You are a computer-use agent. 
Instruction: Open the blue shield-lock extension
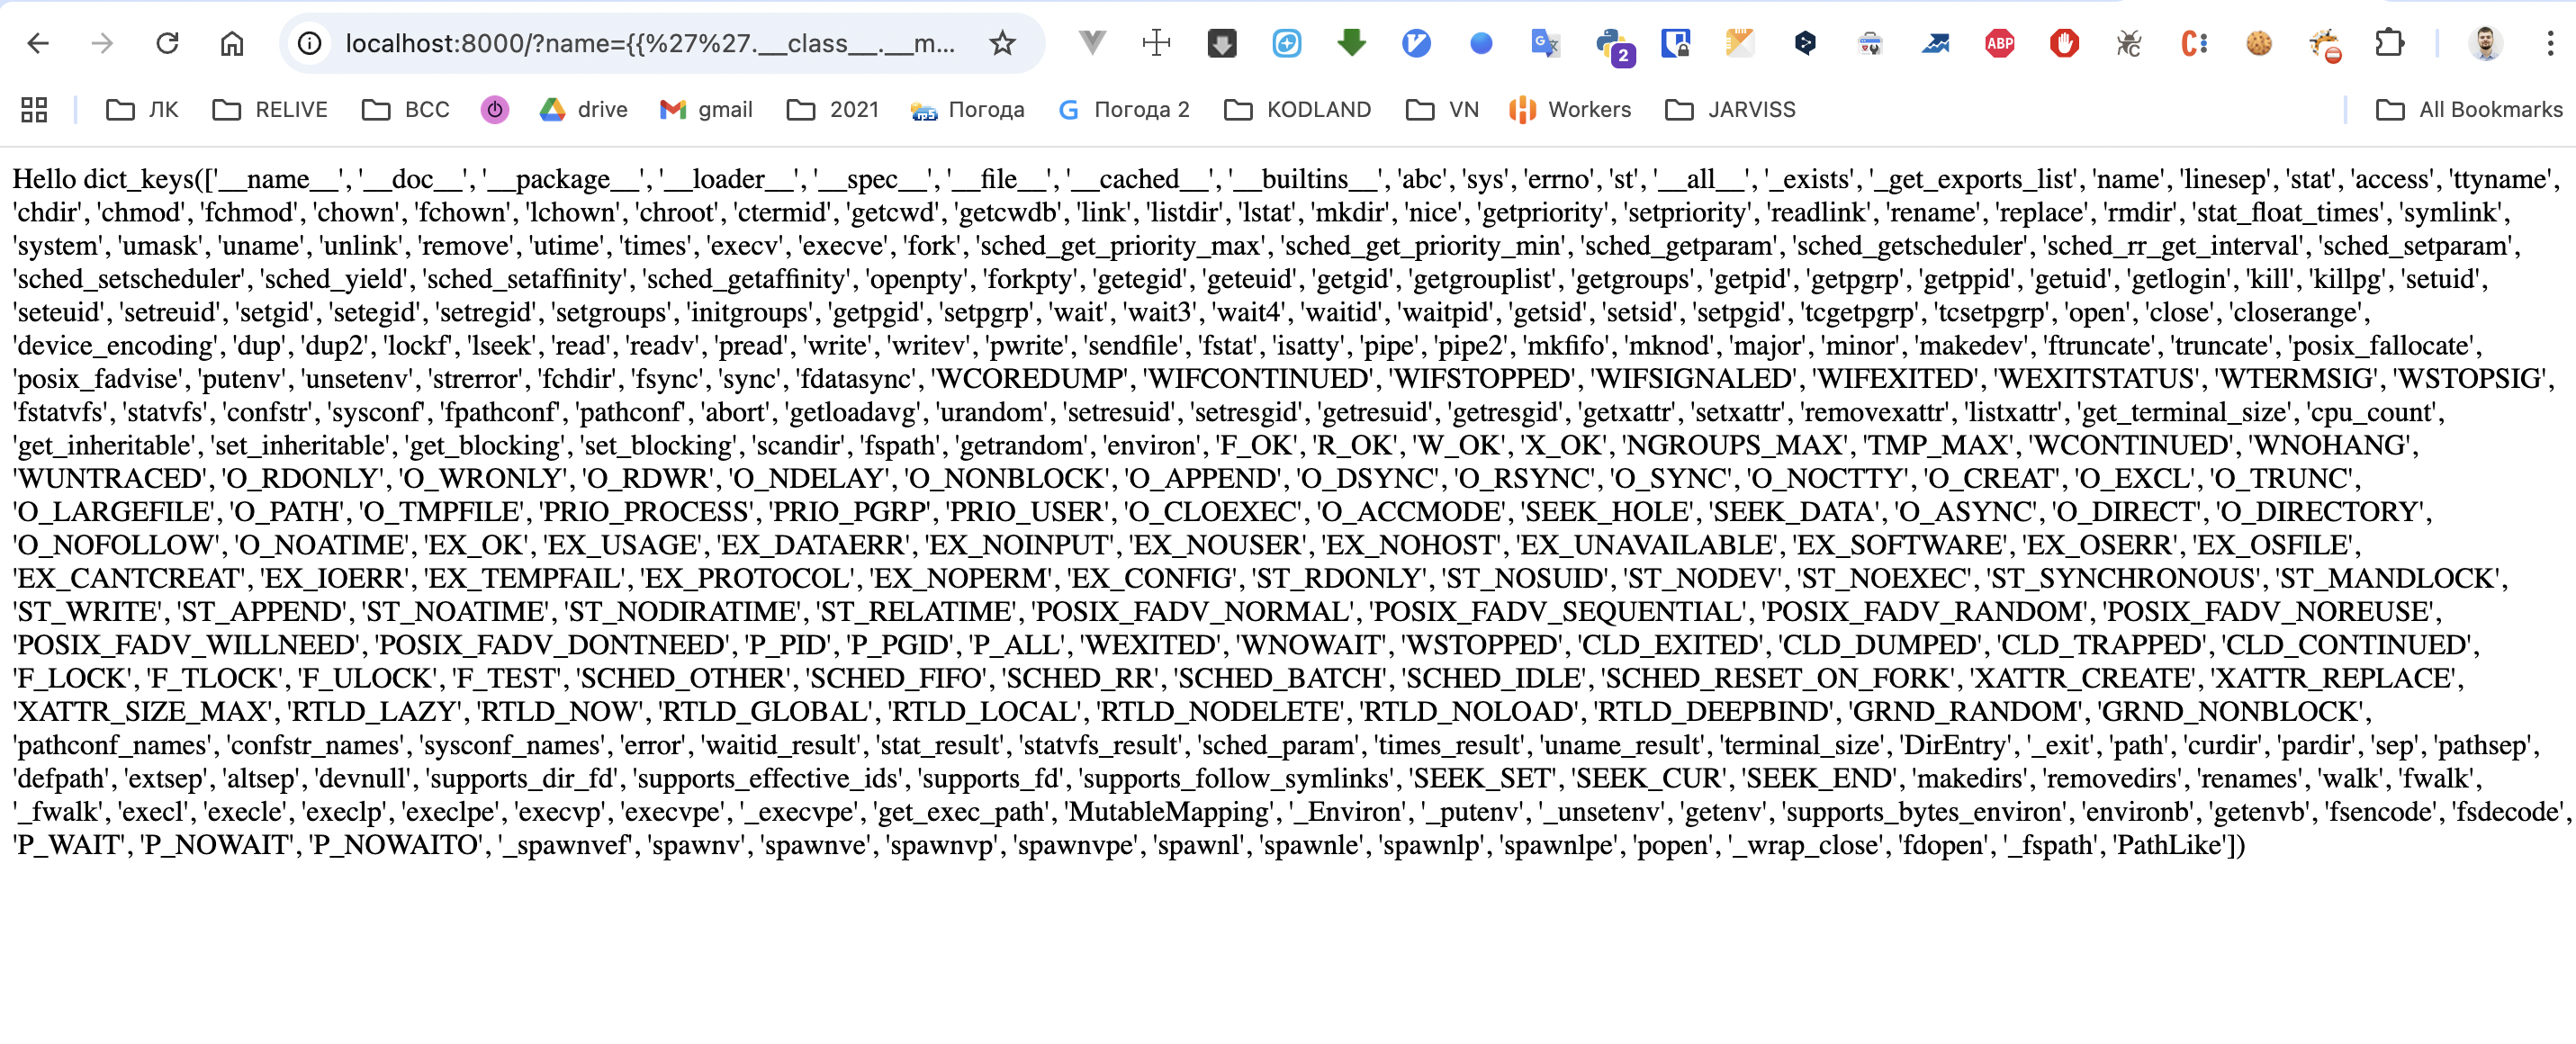[1676, 43]
